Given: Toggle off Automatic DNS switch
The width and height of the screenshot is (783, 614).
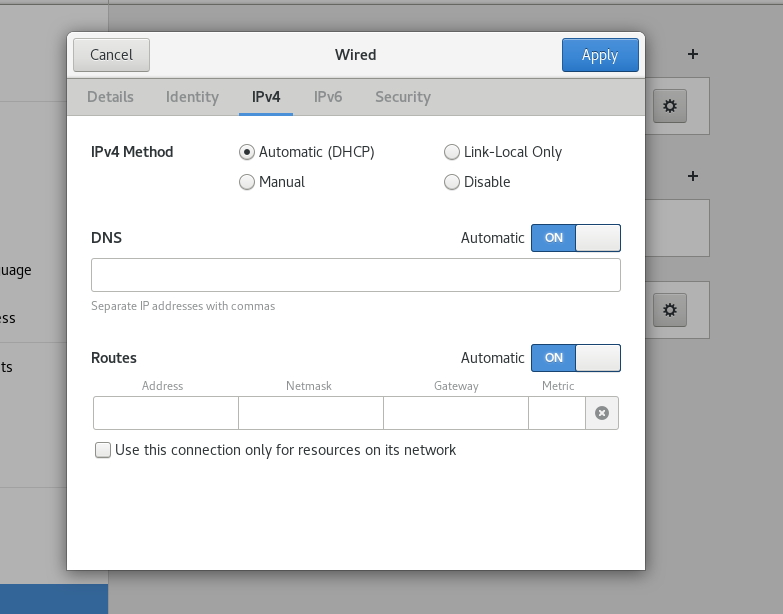Looking at the screenshot, I should point(575,238).
